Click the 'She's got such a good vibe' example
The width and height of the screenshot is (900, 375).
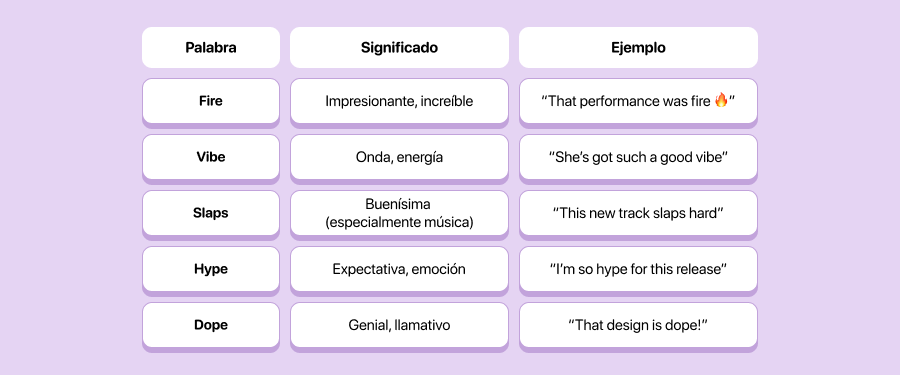[638, 157]
